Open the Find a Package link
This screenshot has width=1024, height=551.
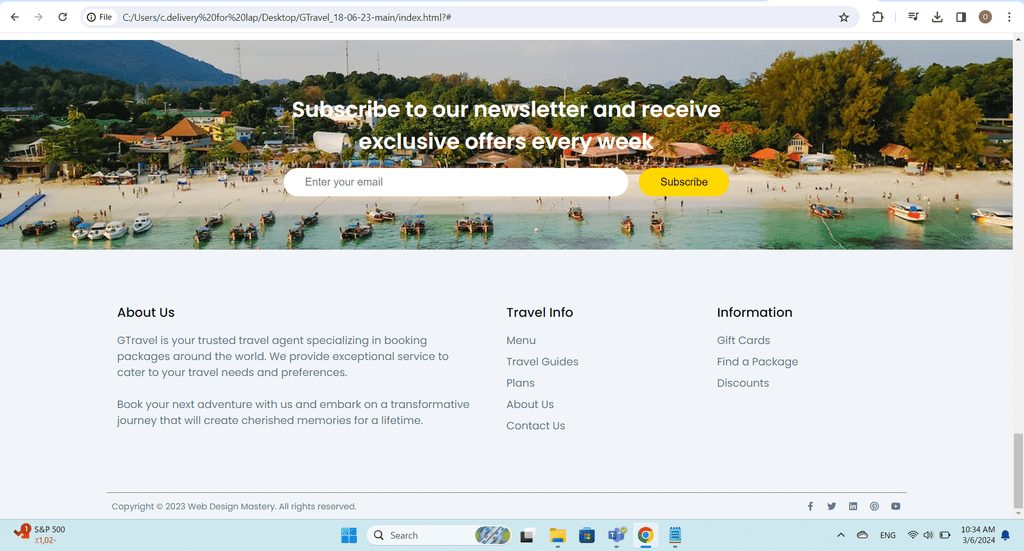(x=757, y=362)
